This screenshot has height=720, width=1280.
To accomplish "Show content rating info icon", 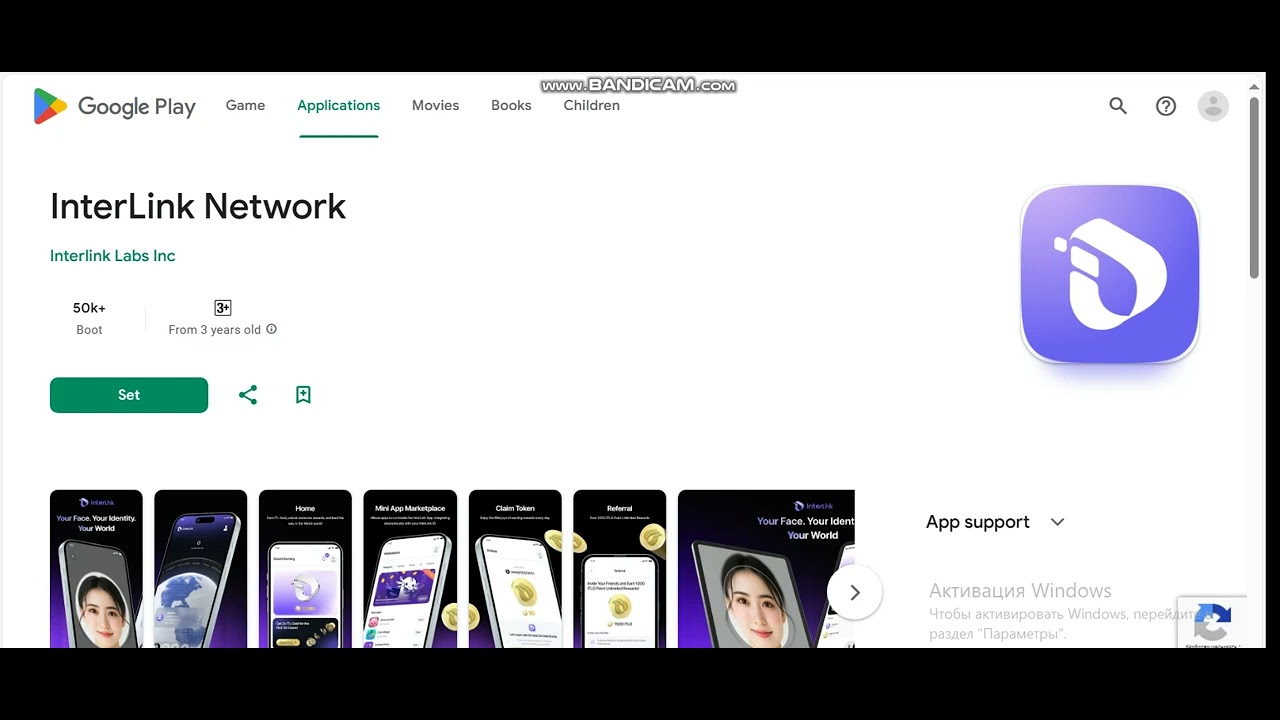I will (272, 329).
